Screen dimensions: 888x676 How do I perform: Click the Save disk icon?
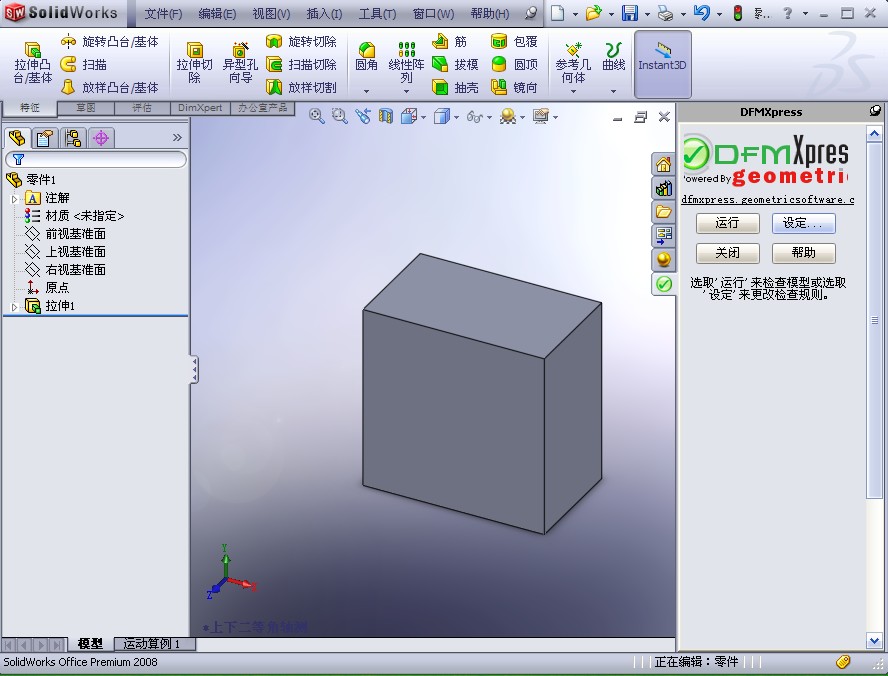tap(630, 13)
